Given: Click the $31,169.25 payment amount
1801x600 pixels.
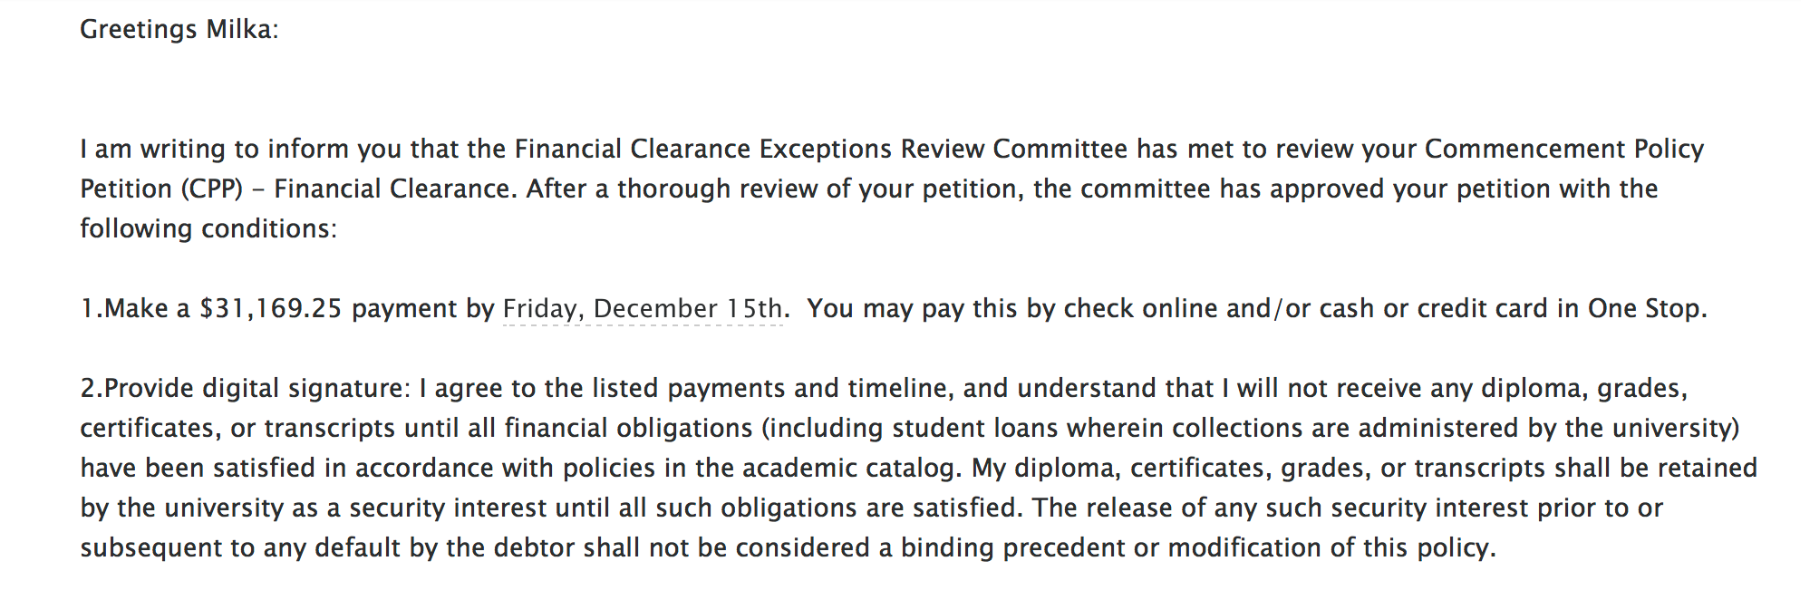Looking at the screenshot, I should click(271, 309).
